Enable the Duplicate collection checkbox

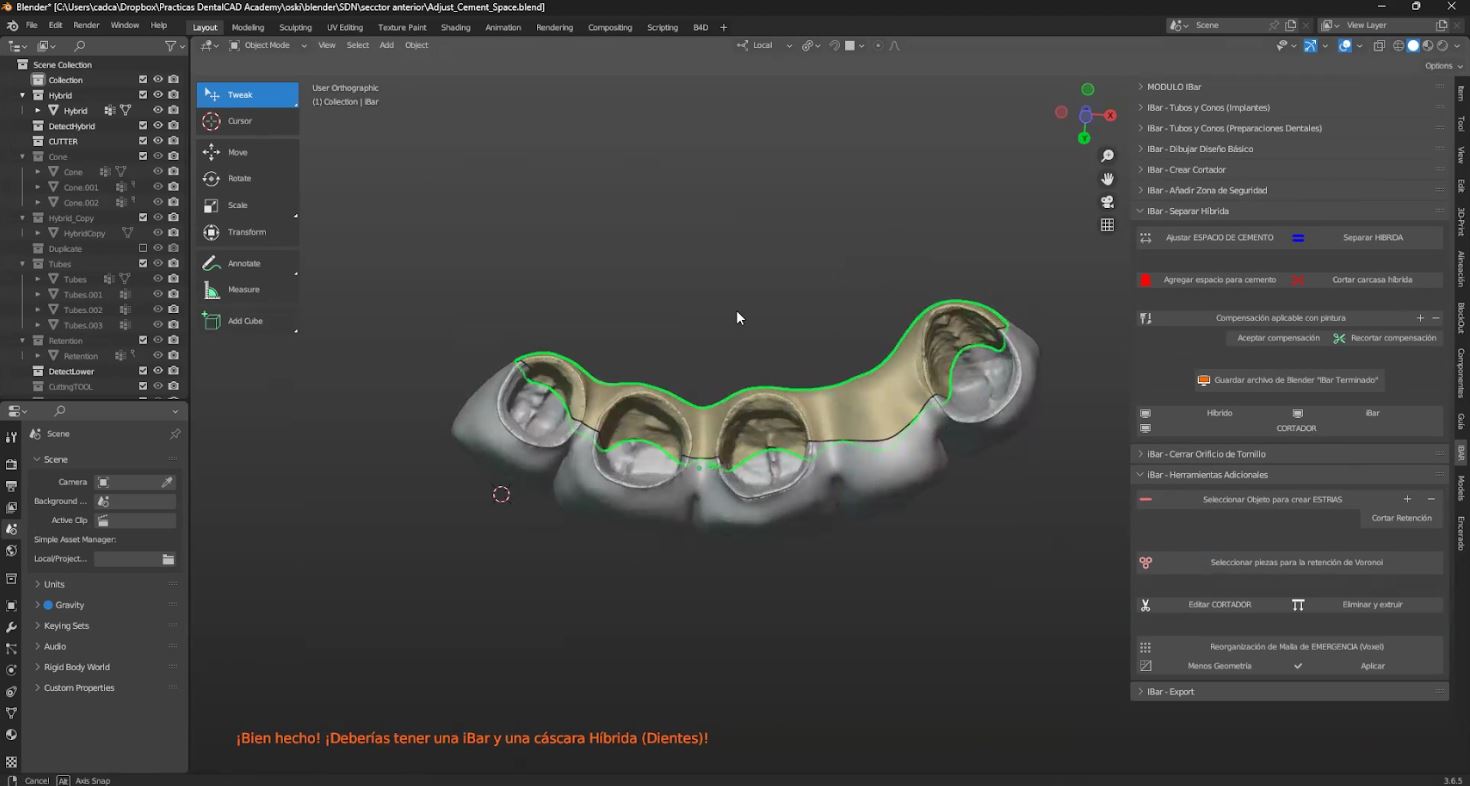[x=143, y=249]
